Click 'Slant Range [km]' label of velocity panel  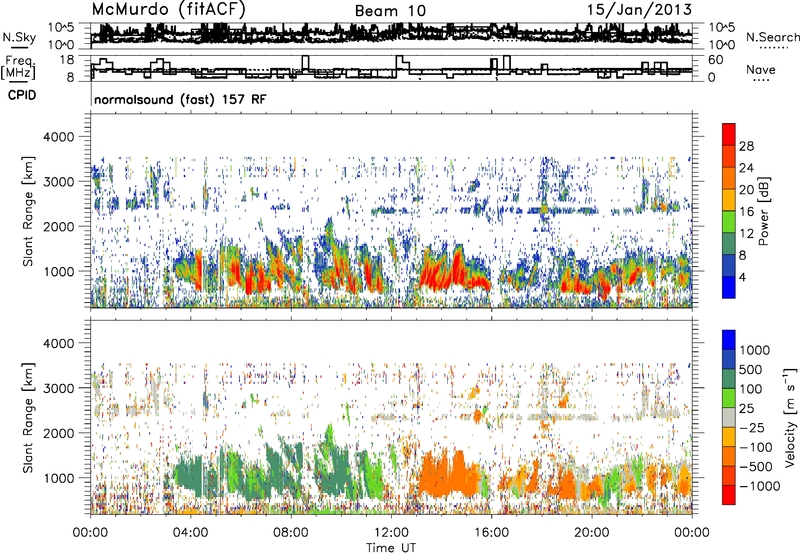(28, 417)
